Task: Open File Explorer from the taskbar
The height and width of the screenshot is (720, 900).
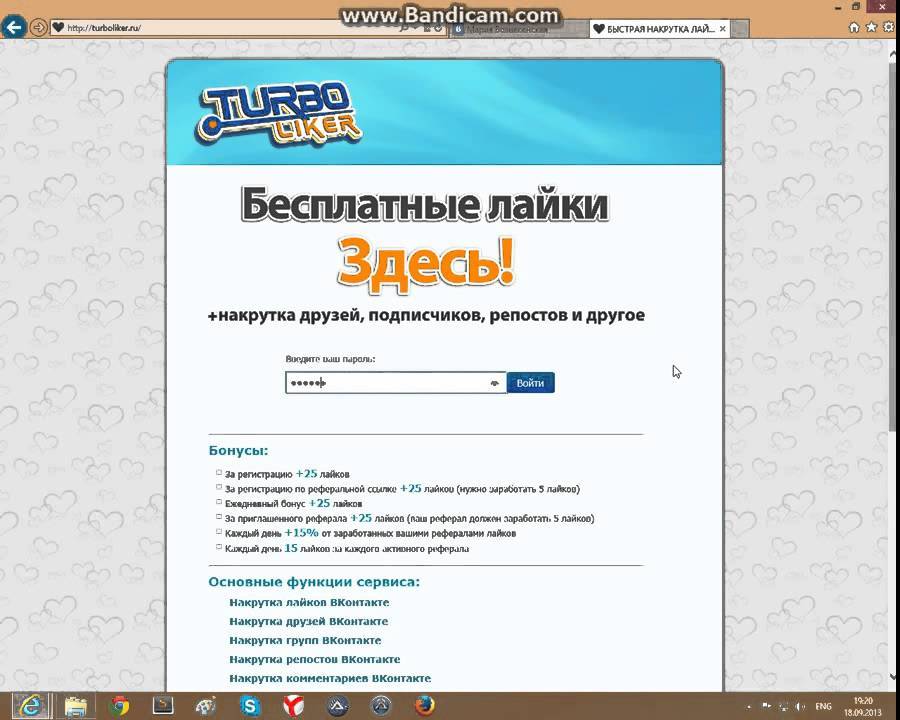Action: pos(76,706)
